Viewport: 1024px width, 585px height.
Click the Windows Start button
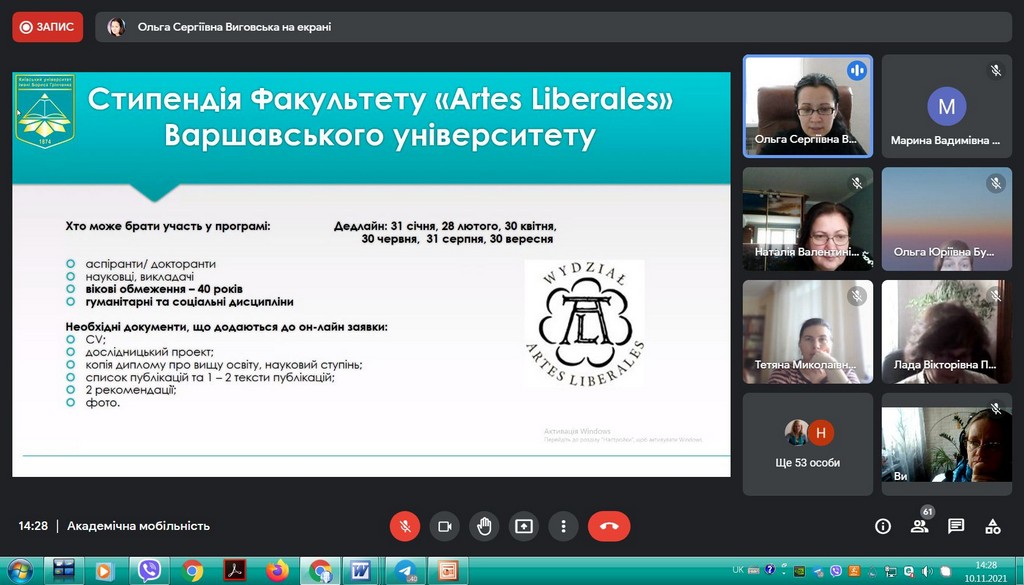point(19,570)
